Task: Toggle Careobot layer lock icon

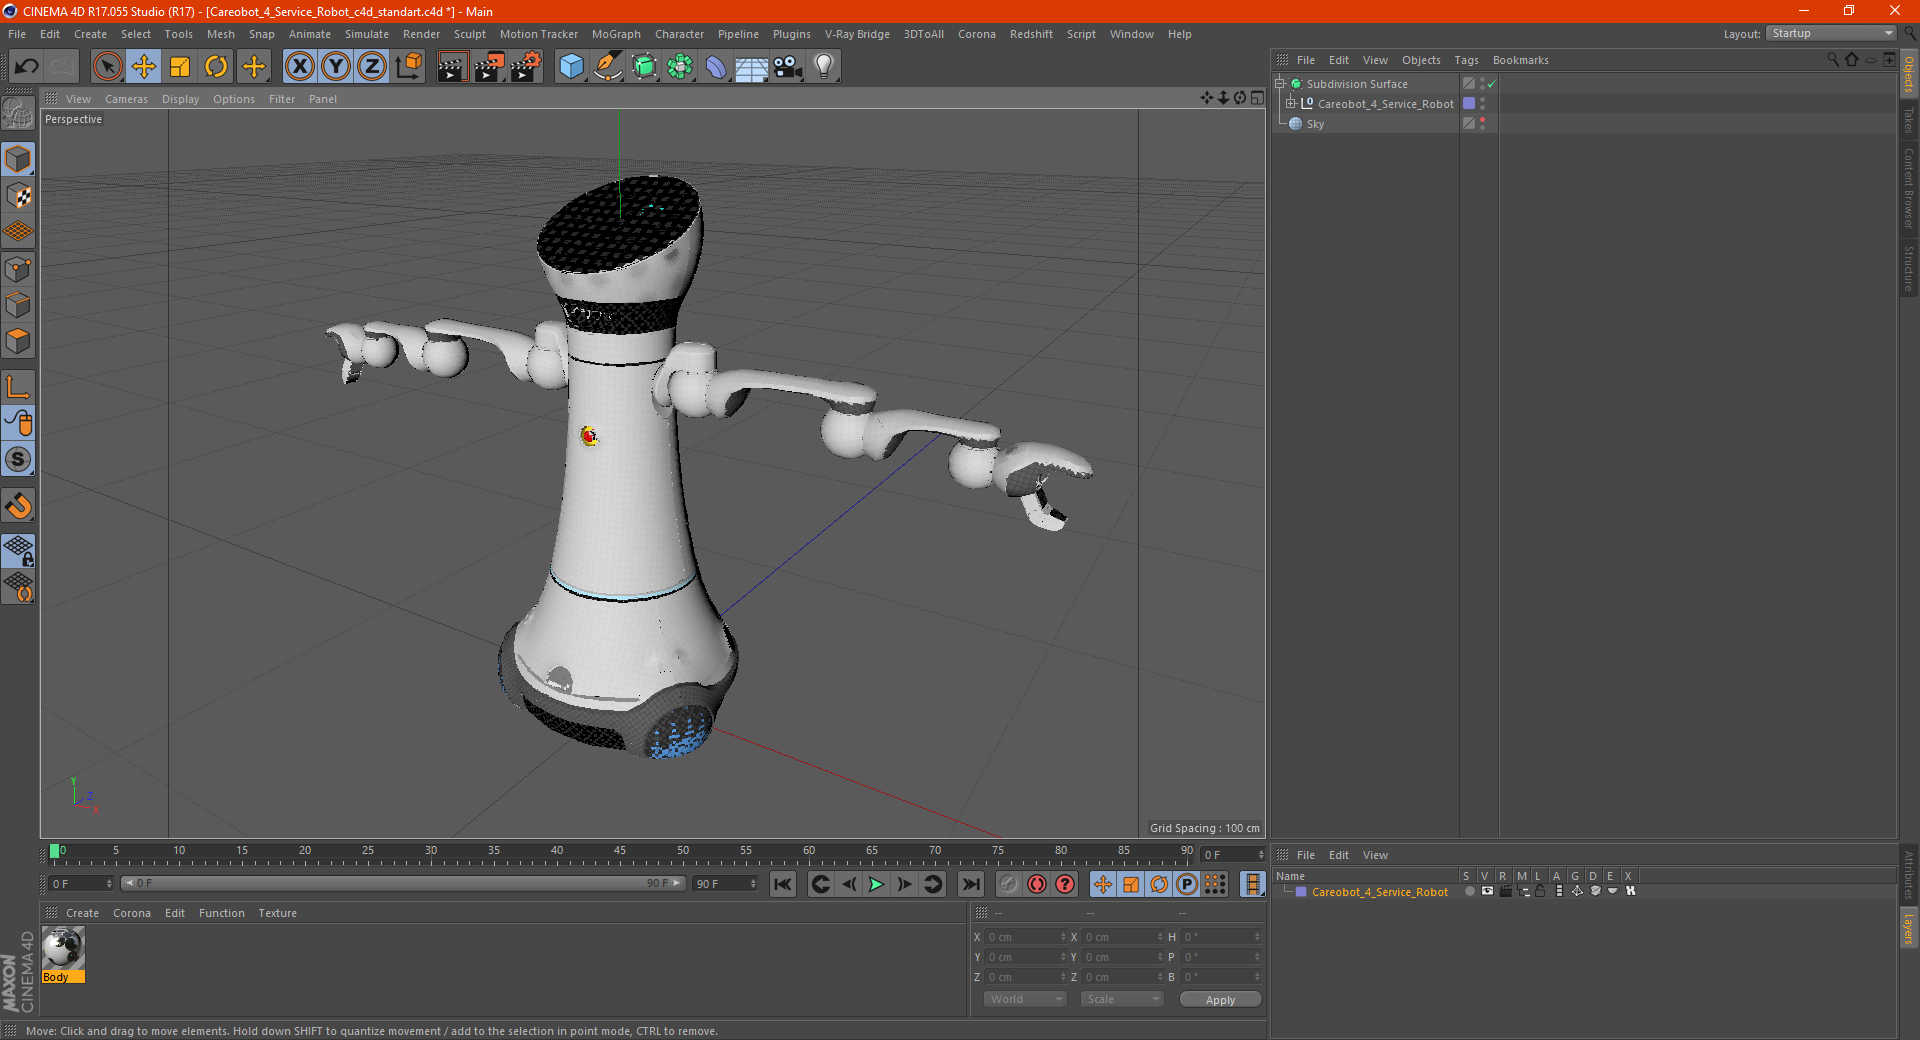Action: click(1541, 891)
